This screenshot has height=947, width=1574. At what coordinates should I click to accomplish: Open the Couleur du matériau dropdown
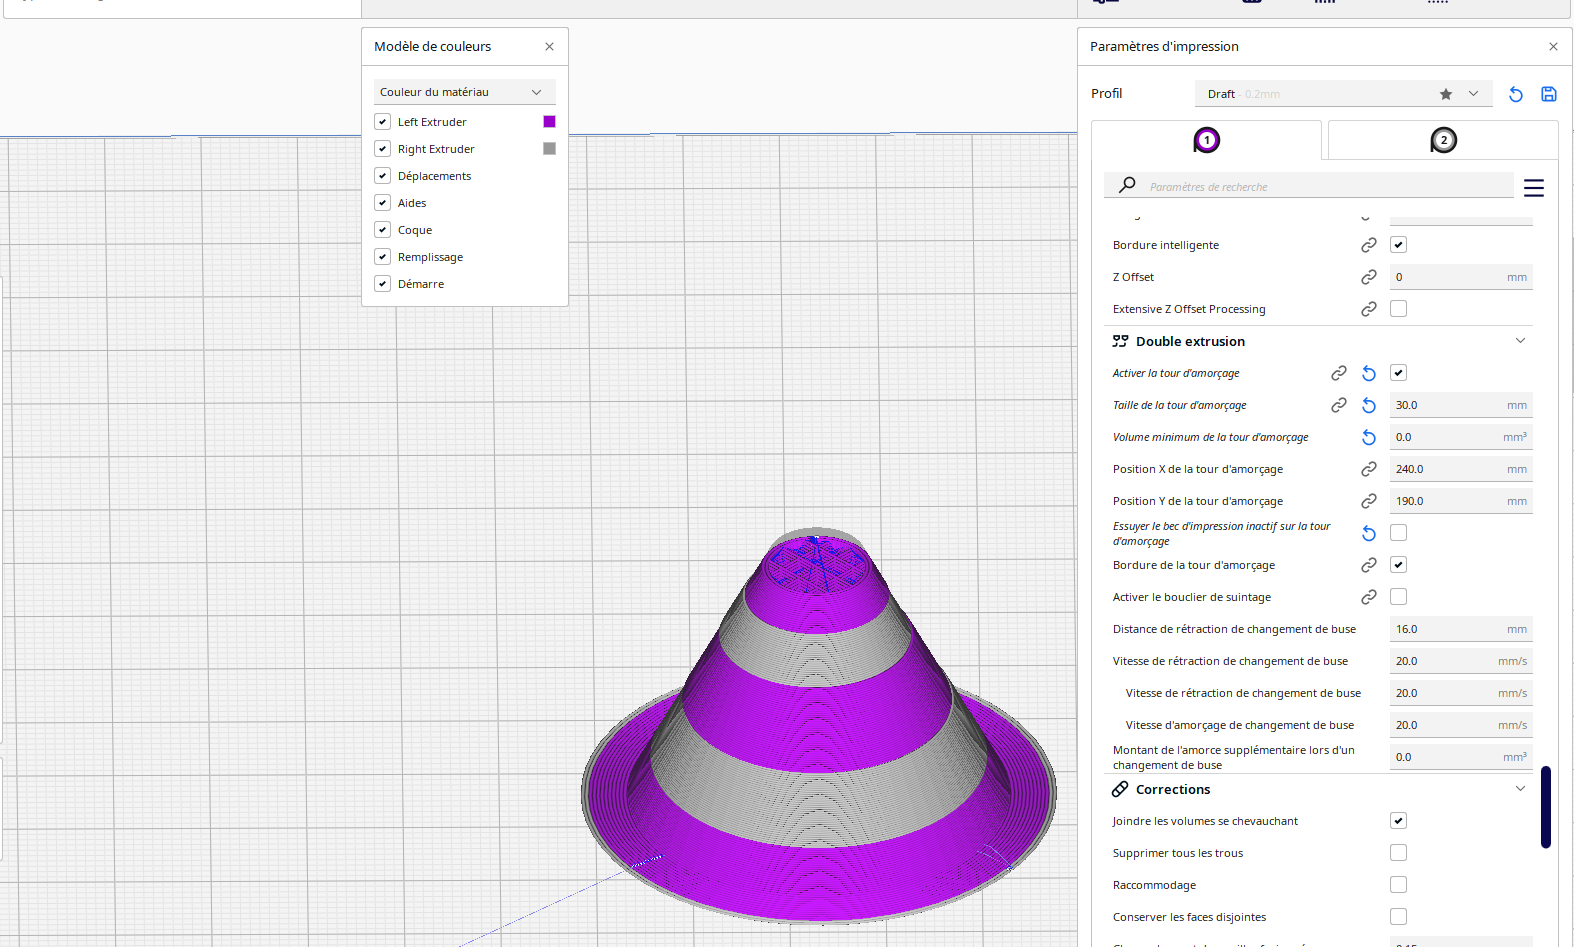[464, 92]
